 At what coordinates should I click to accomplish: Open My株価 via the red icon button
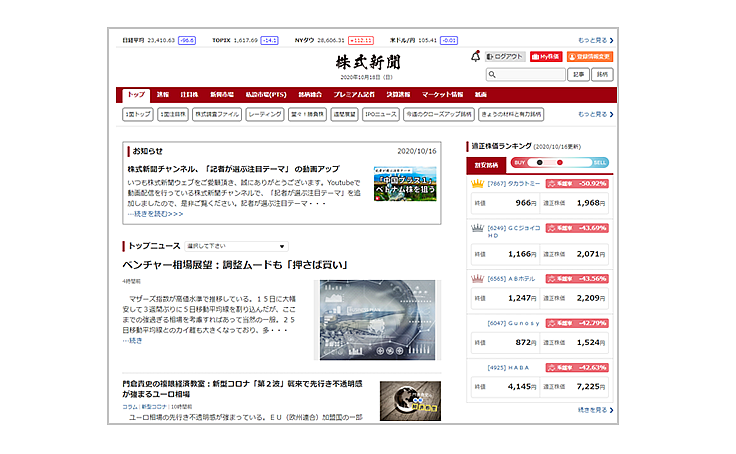coord(544,57)
